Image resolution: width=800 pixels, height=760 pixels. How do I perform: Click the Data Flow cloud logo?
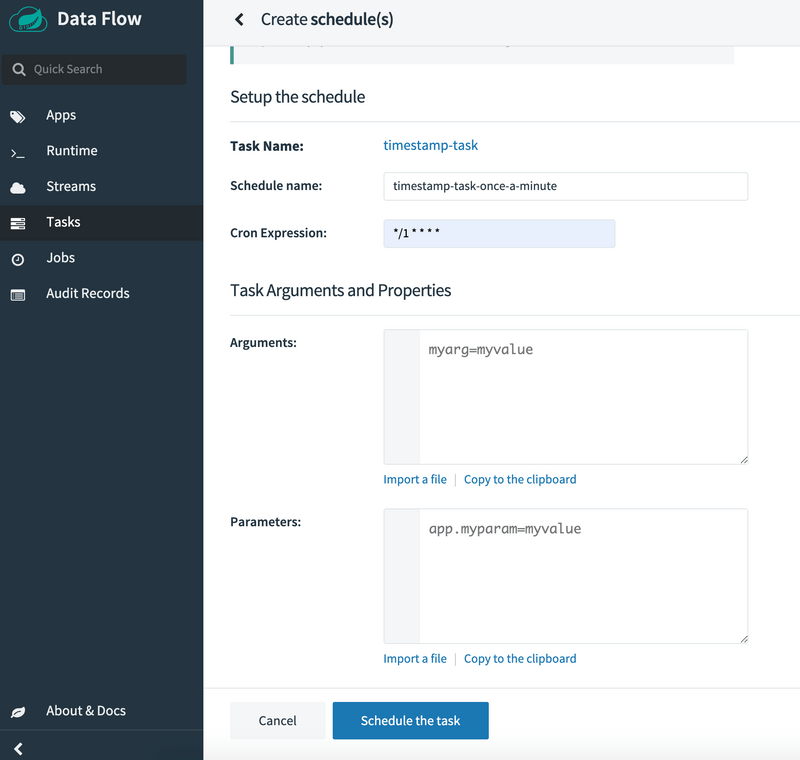(28, 19)
